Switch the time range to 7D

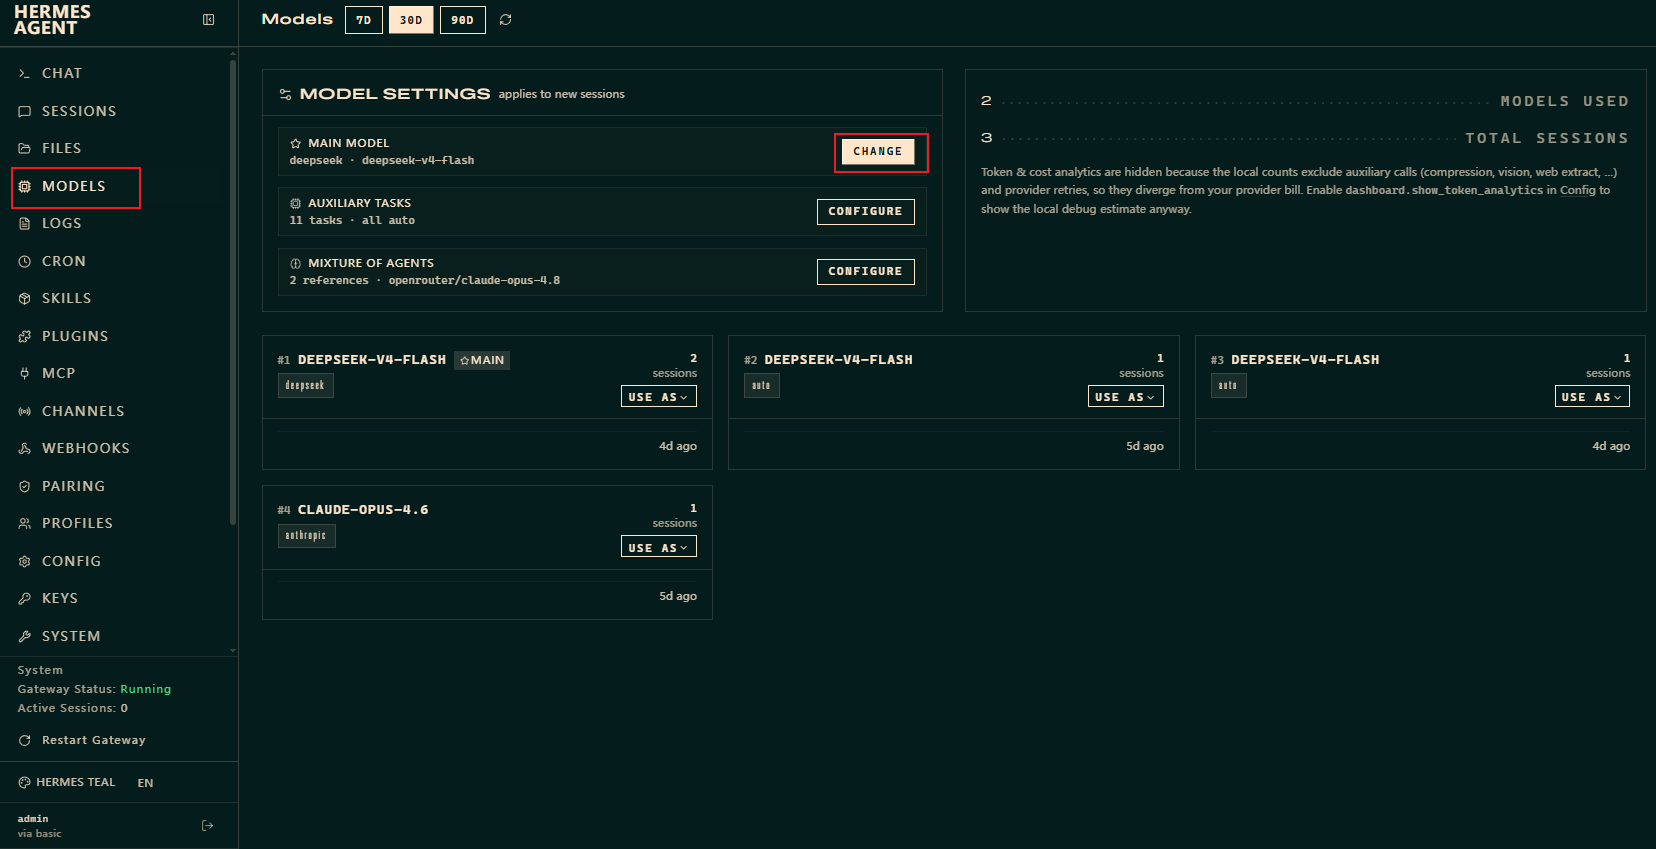coord(364,20)
